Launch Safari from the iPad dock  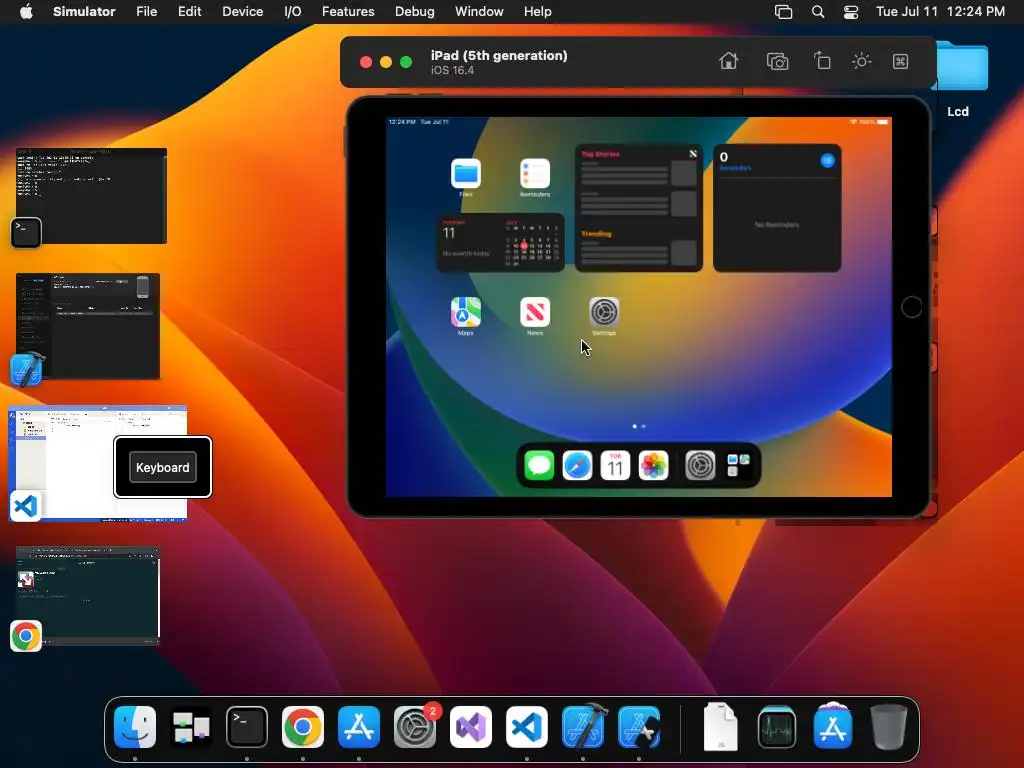577,466
